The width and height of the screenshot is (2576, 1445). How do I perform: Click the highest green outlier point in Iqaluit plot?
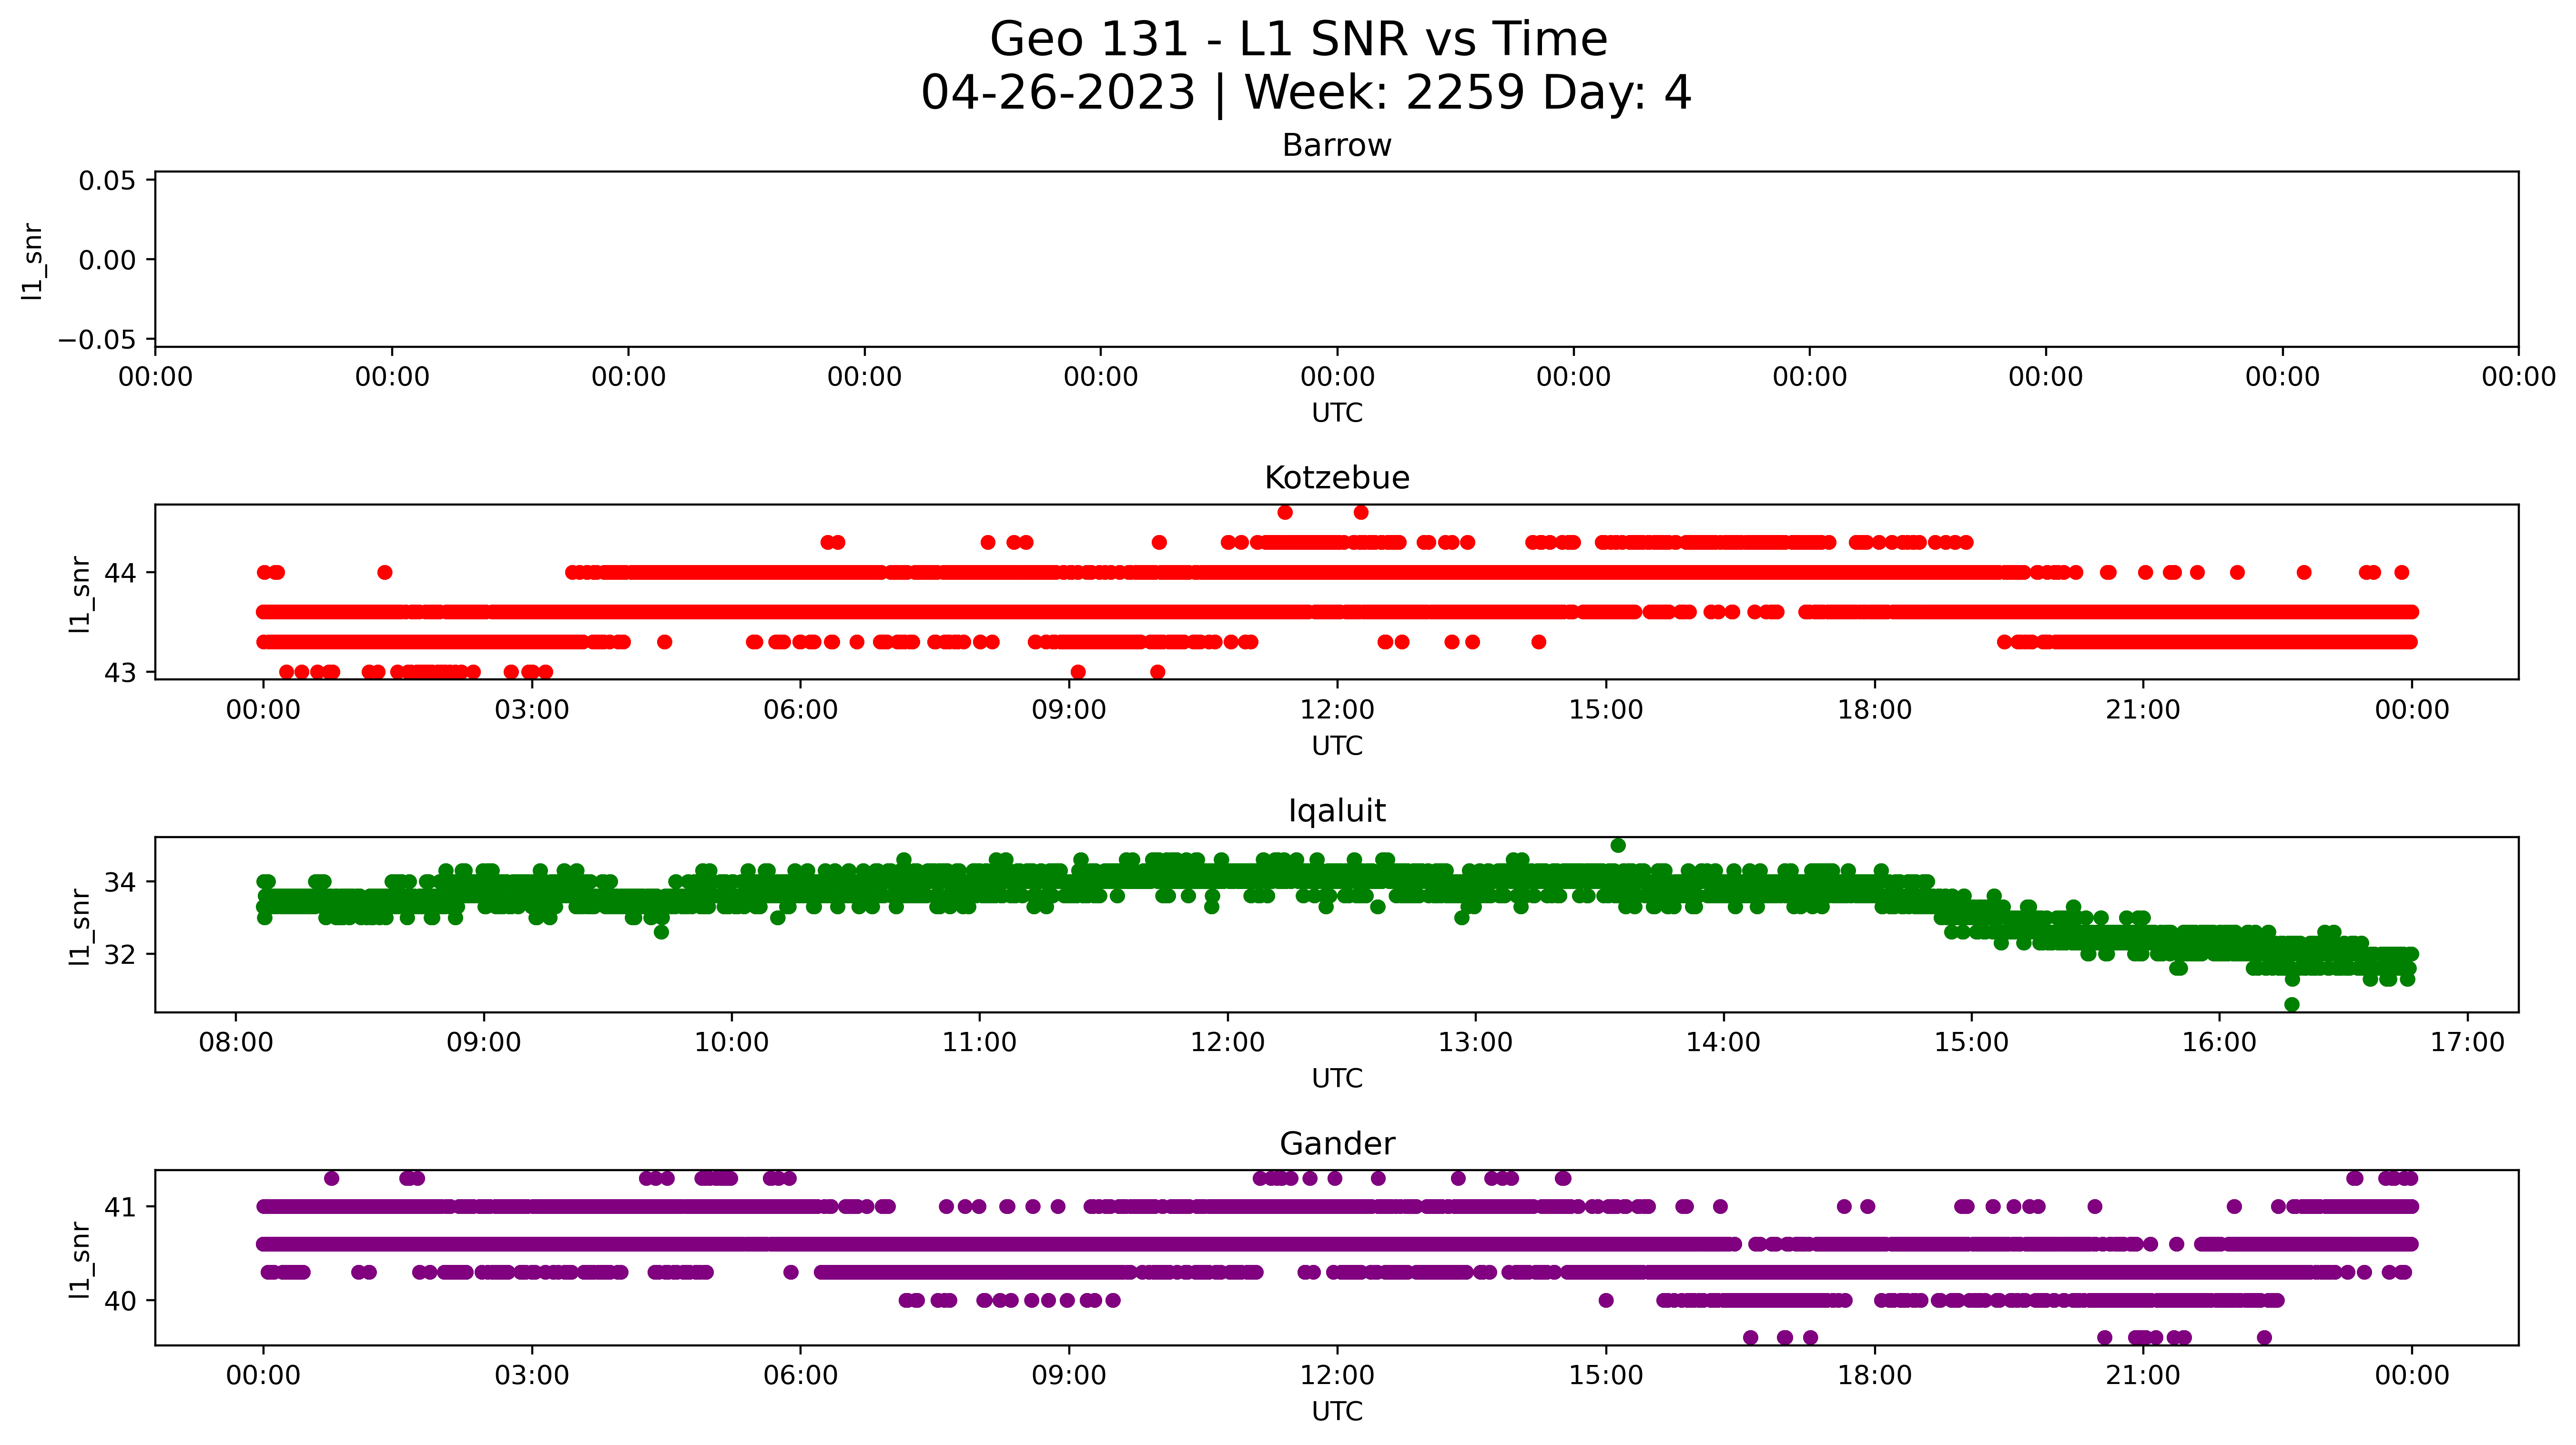tap(1618, 846)
